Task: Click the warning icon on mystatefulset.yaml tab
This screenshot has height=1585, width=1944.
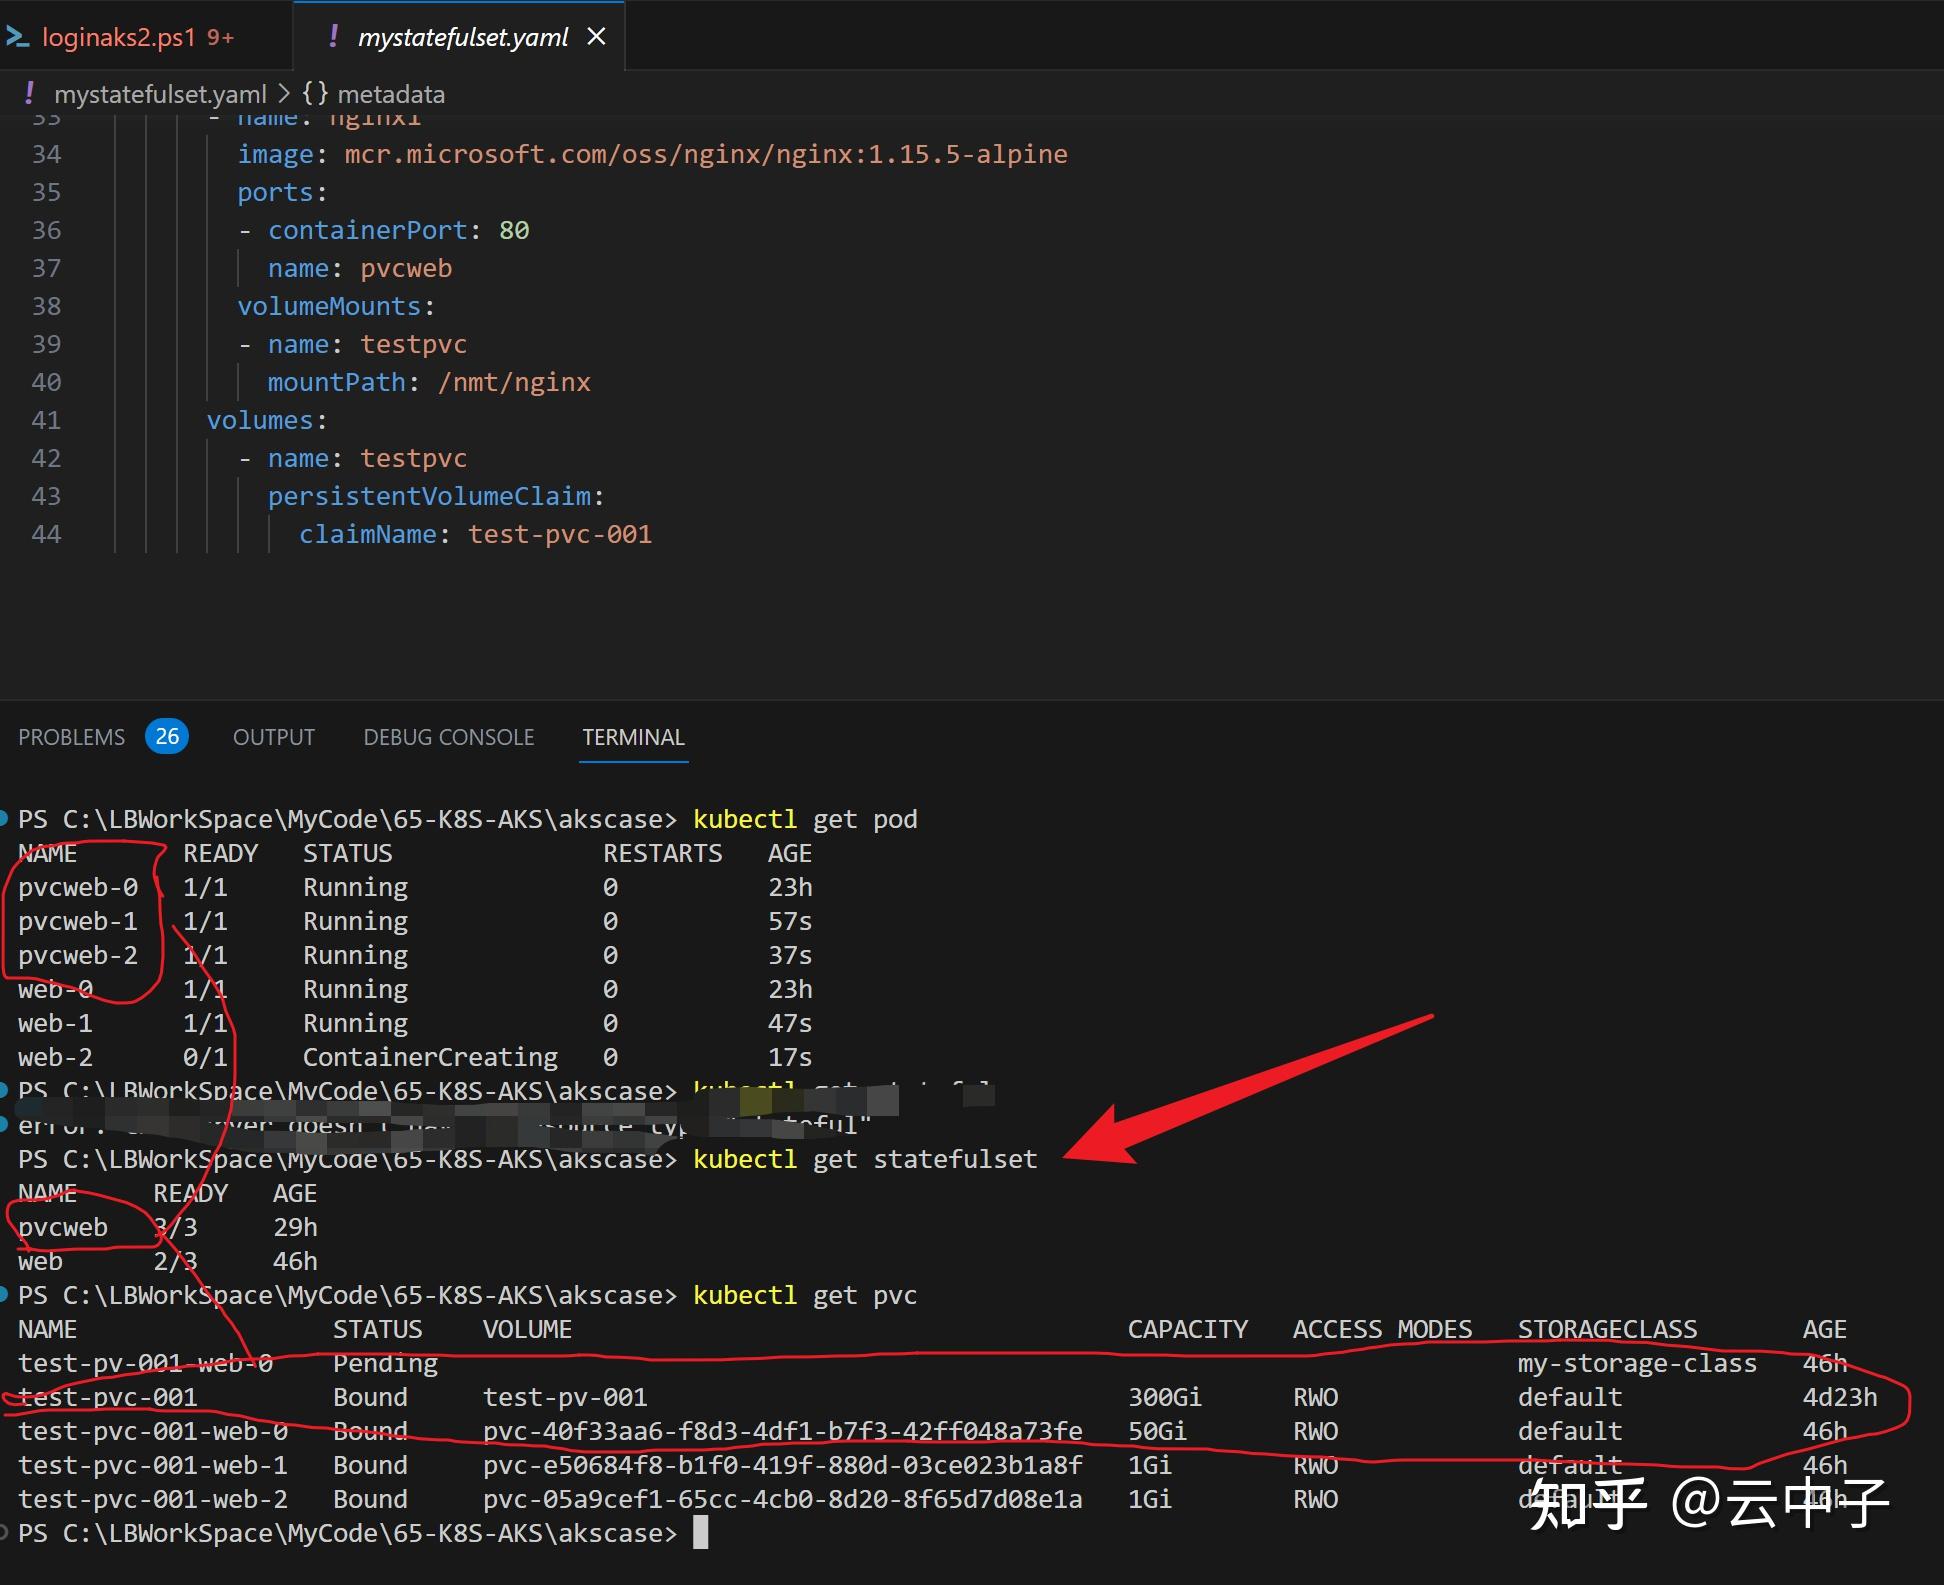Action: pyautogui.click(x=333, y=36)
